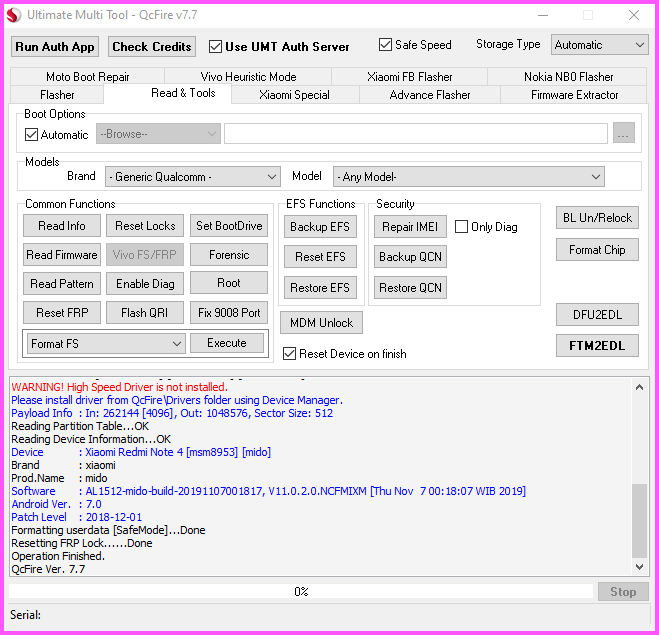Close the QcFire window
The width and height of the screenshot is (659, 635).
point(634,15)
